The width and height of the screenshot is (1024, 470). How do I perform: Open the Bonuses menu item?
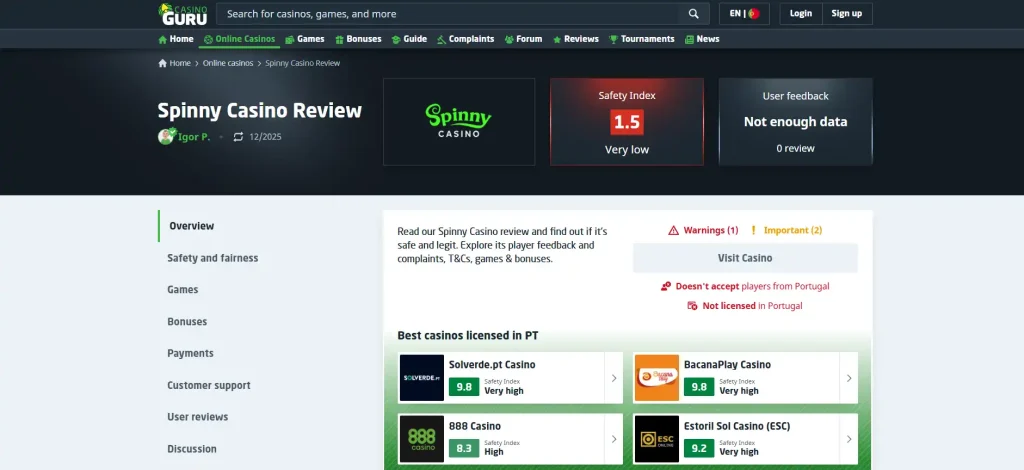pyautogui.click(x=358, y=39)
